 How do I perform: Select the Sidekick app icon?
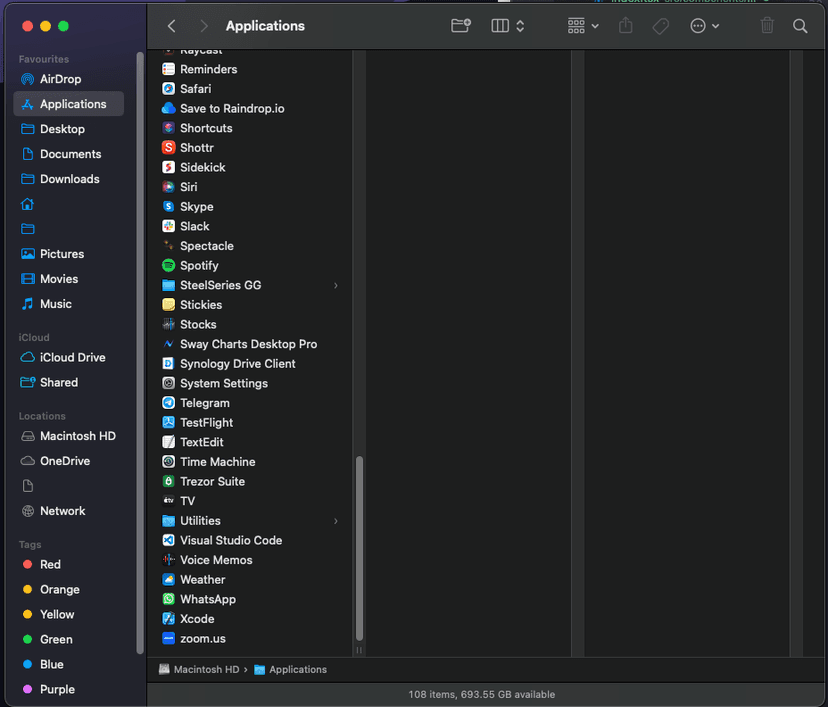168,167
